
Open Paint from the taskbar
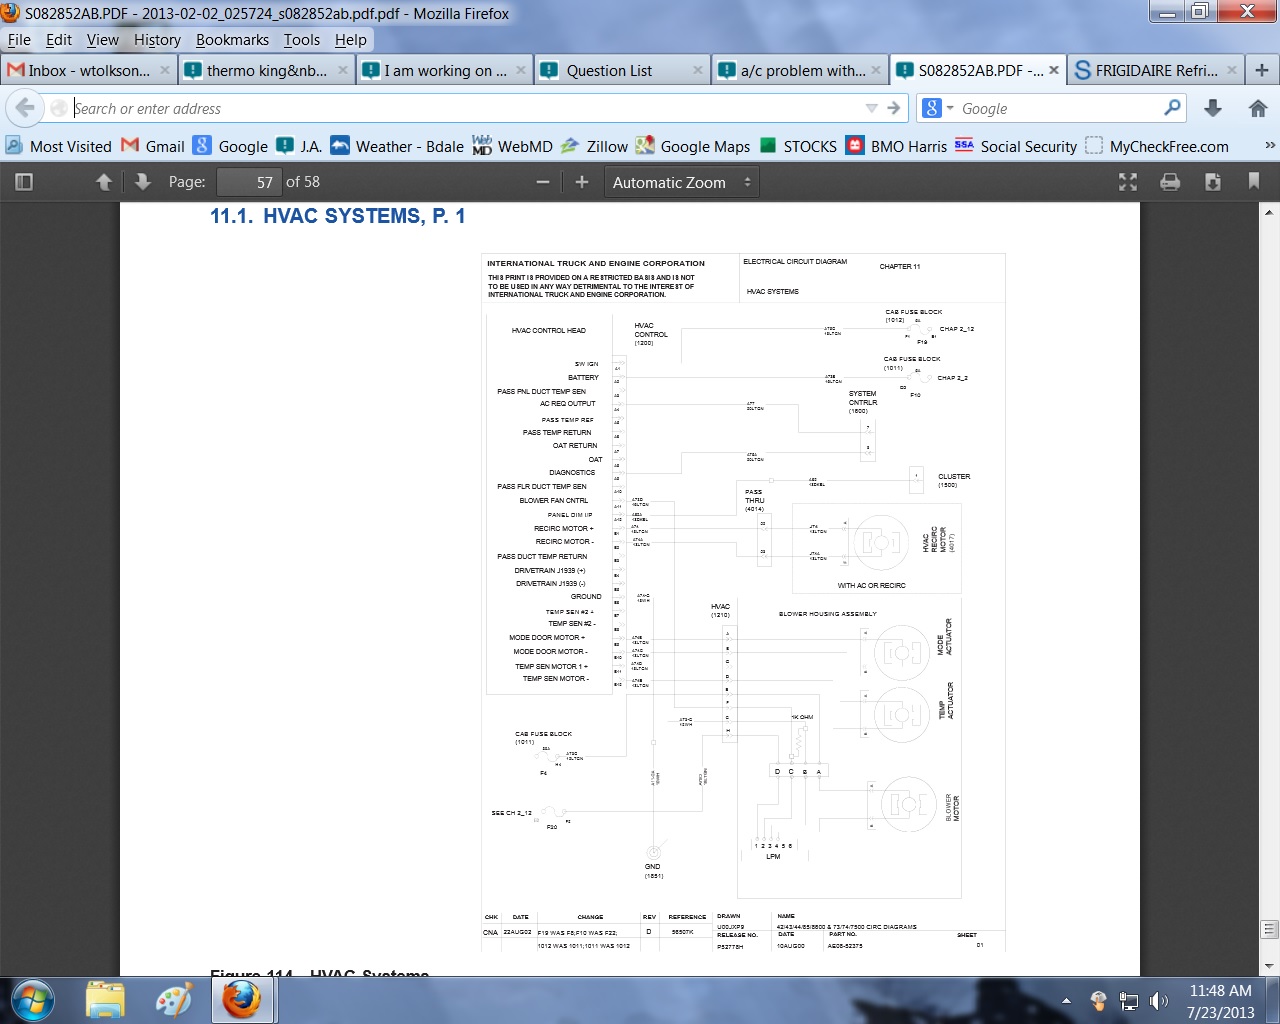(x=174, y=999)
